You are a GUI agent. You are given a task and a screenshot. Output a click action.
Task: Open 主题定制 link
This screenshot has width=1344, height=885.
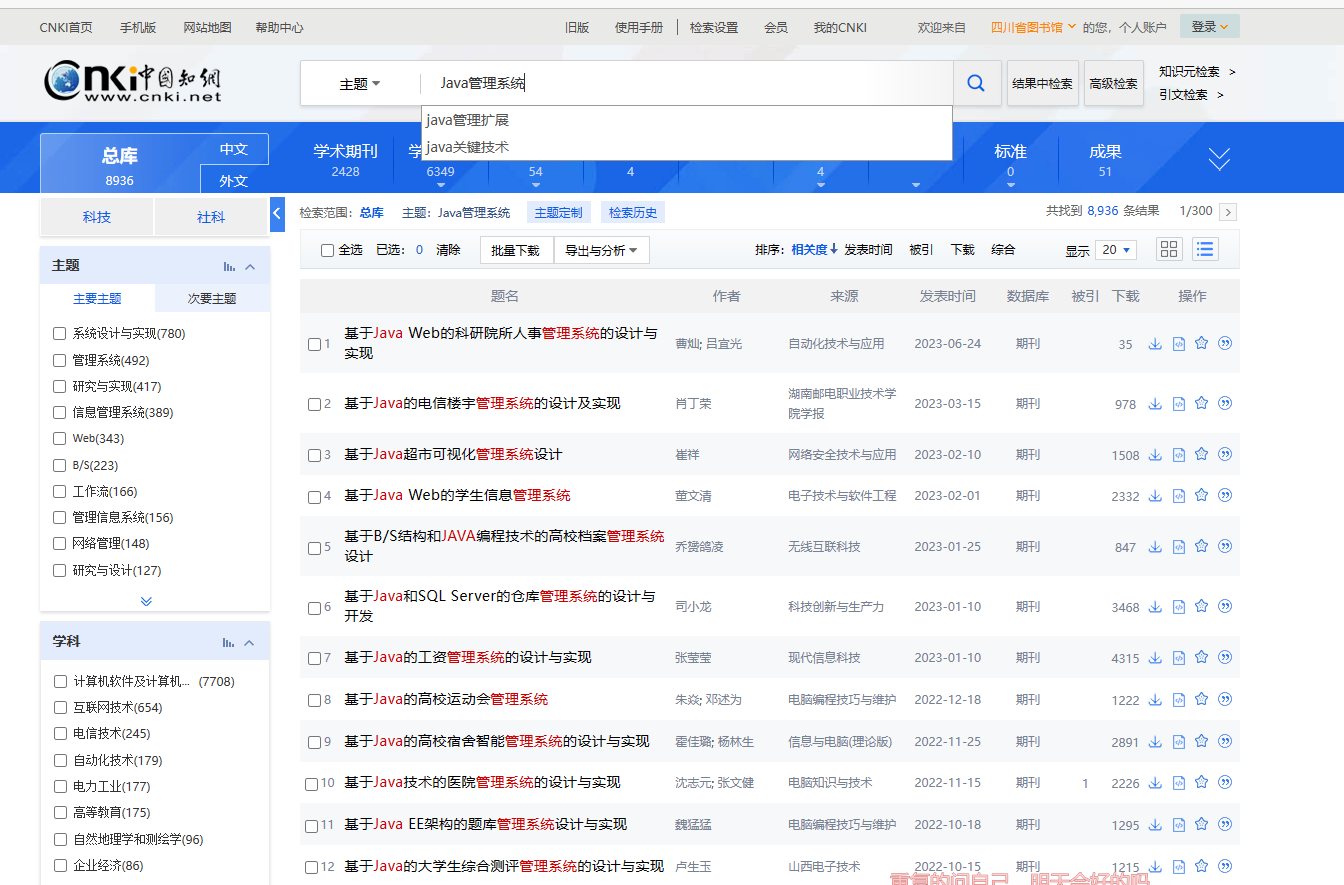tap(559, 212)
